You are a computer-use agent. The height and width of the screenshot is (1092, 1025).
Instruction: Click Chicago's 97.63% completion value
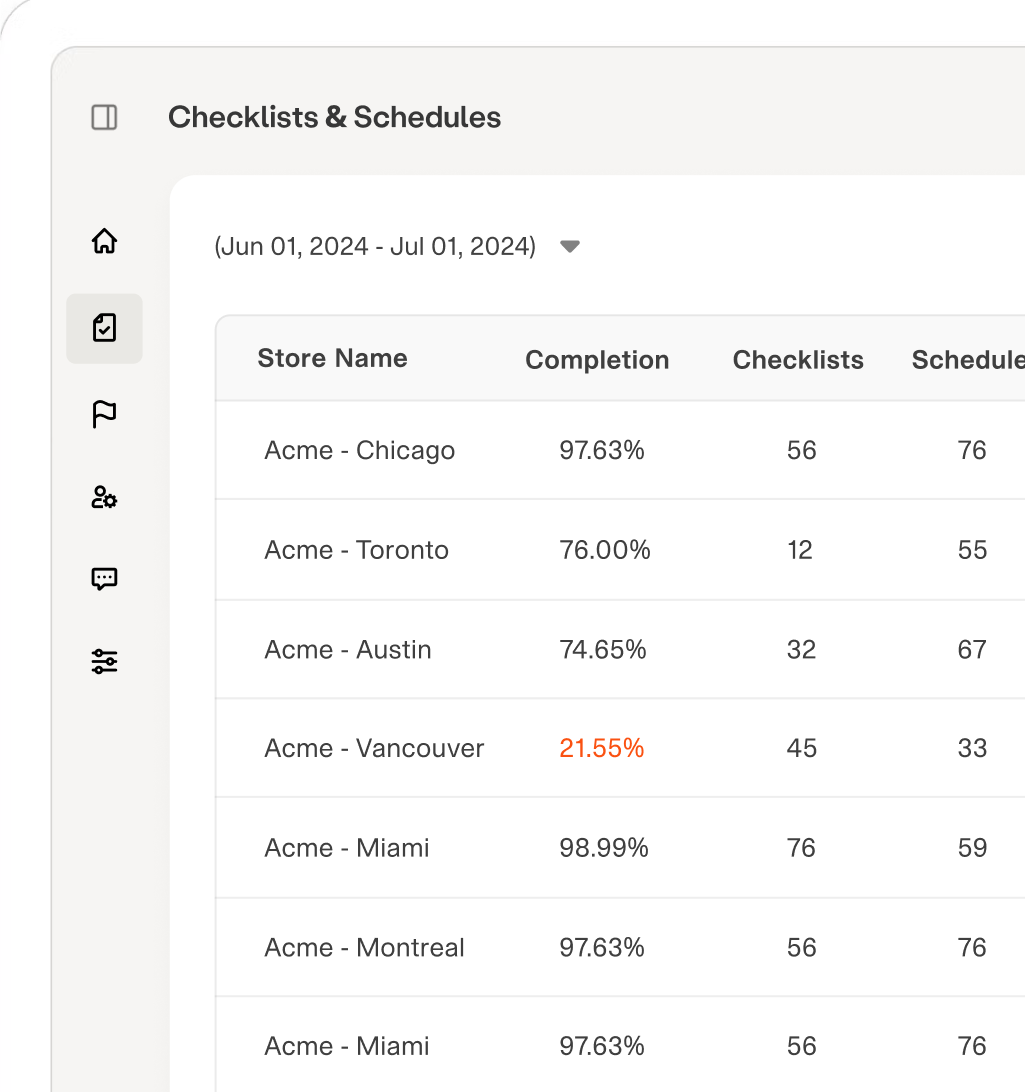602,451
